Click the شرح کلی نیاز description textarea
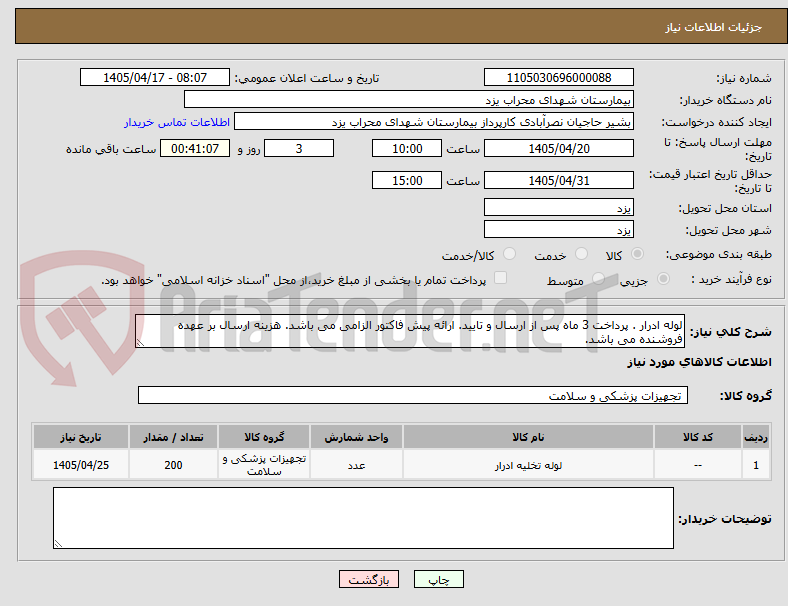This screenshot has width=788, height=606. point(410,332)
